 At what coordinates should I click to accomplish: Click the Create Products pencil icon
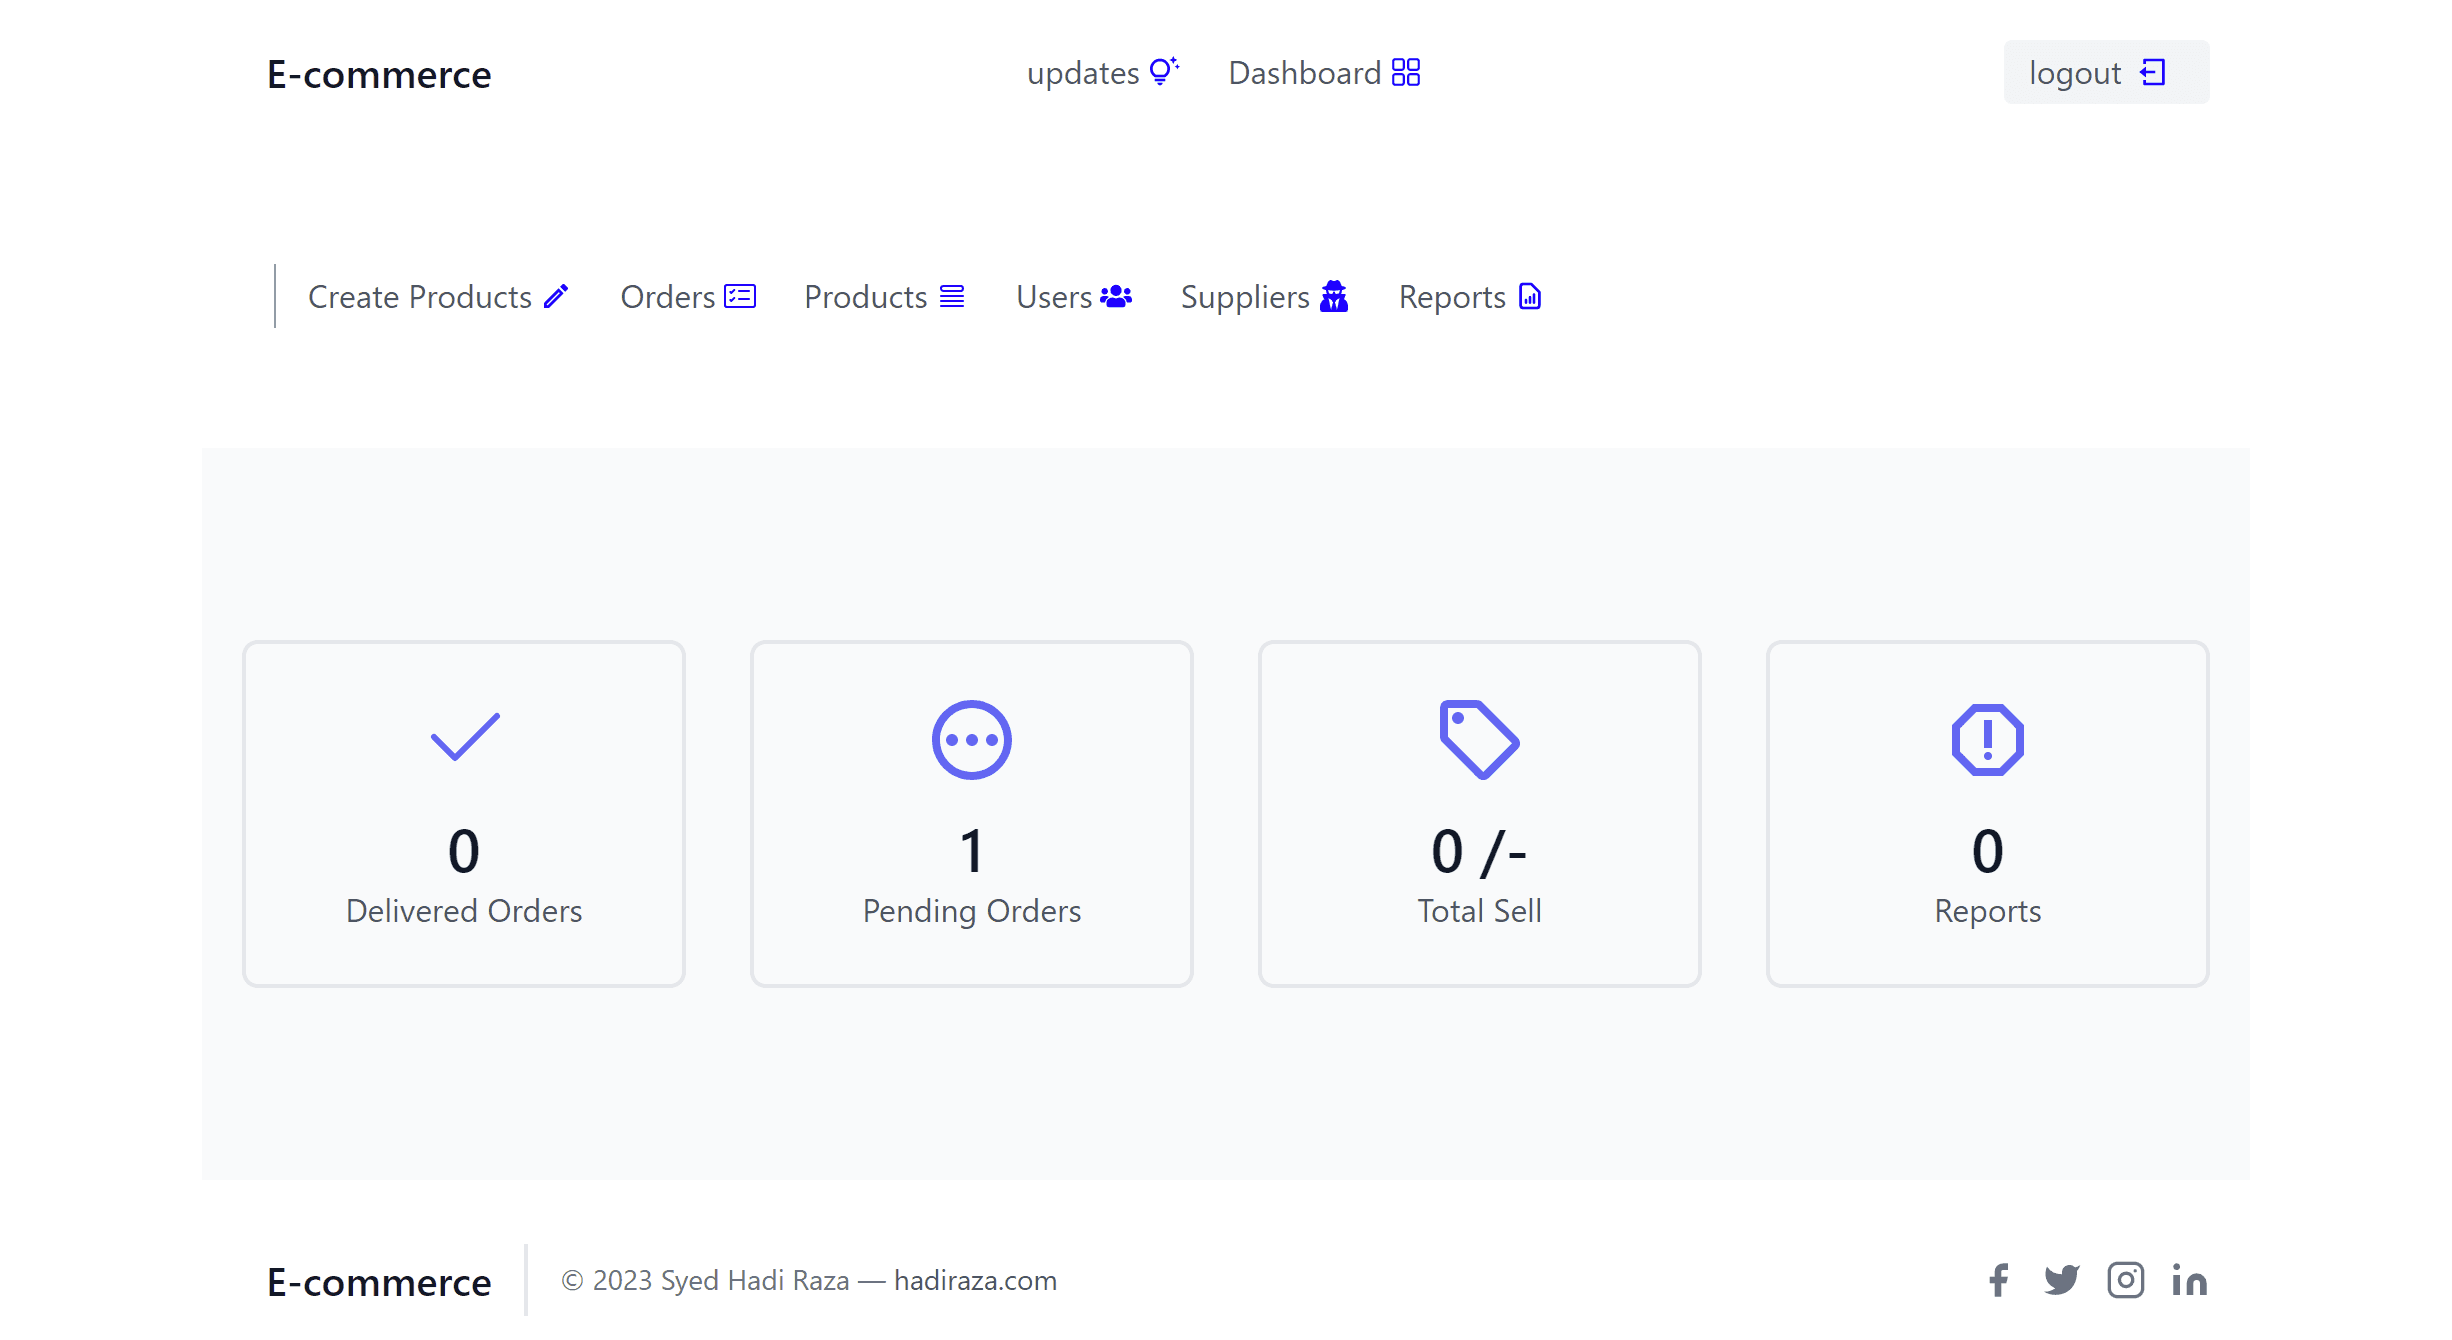coord(556,297)
